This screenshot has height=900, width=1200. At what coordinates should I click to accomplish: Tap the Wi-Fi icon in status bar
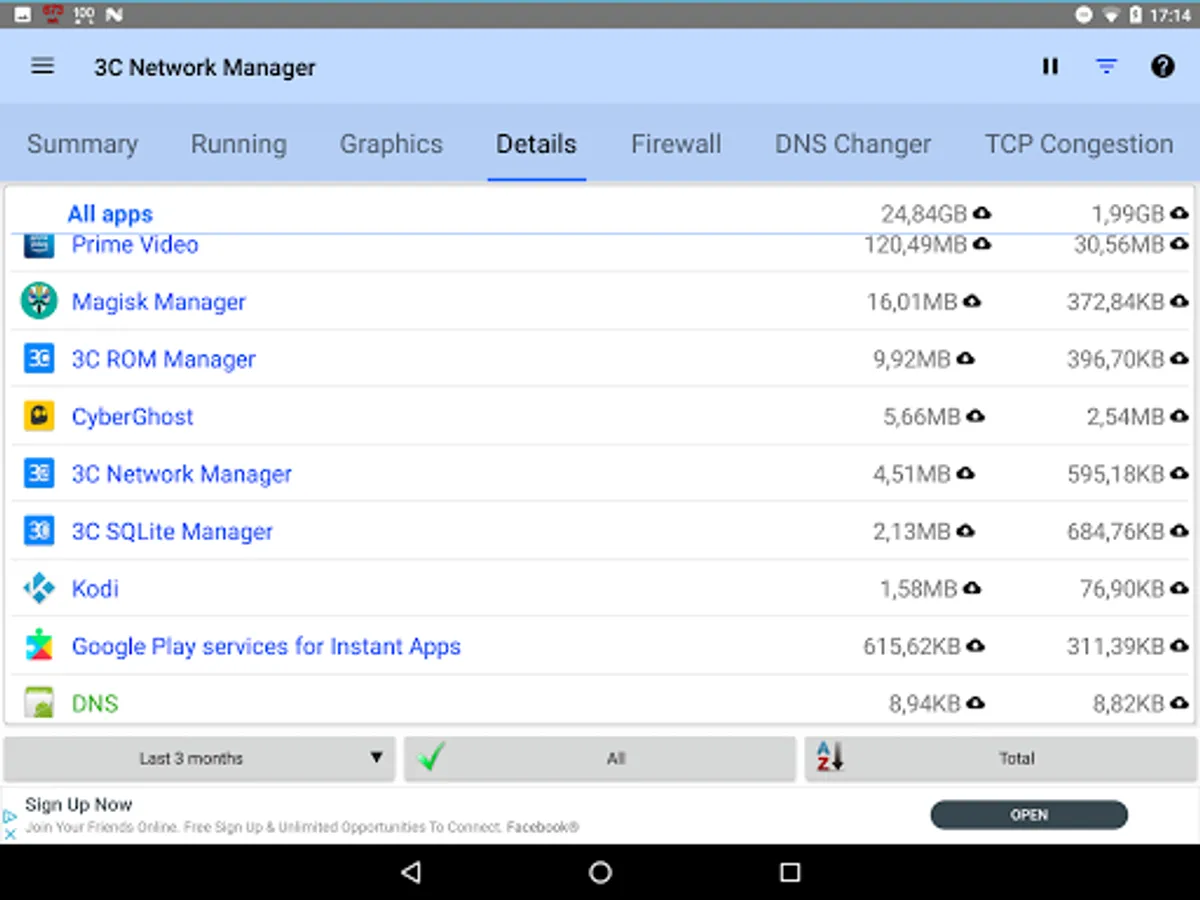point(1110,15)
